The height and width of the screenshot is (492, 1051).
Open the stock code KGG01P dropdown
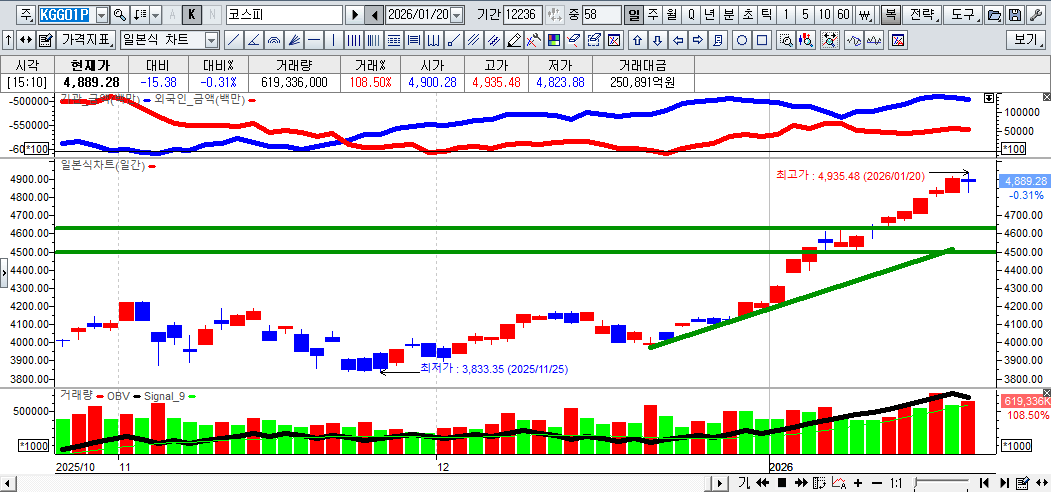[100, 15]
